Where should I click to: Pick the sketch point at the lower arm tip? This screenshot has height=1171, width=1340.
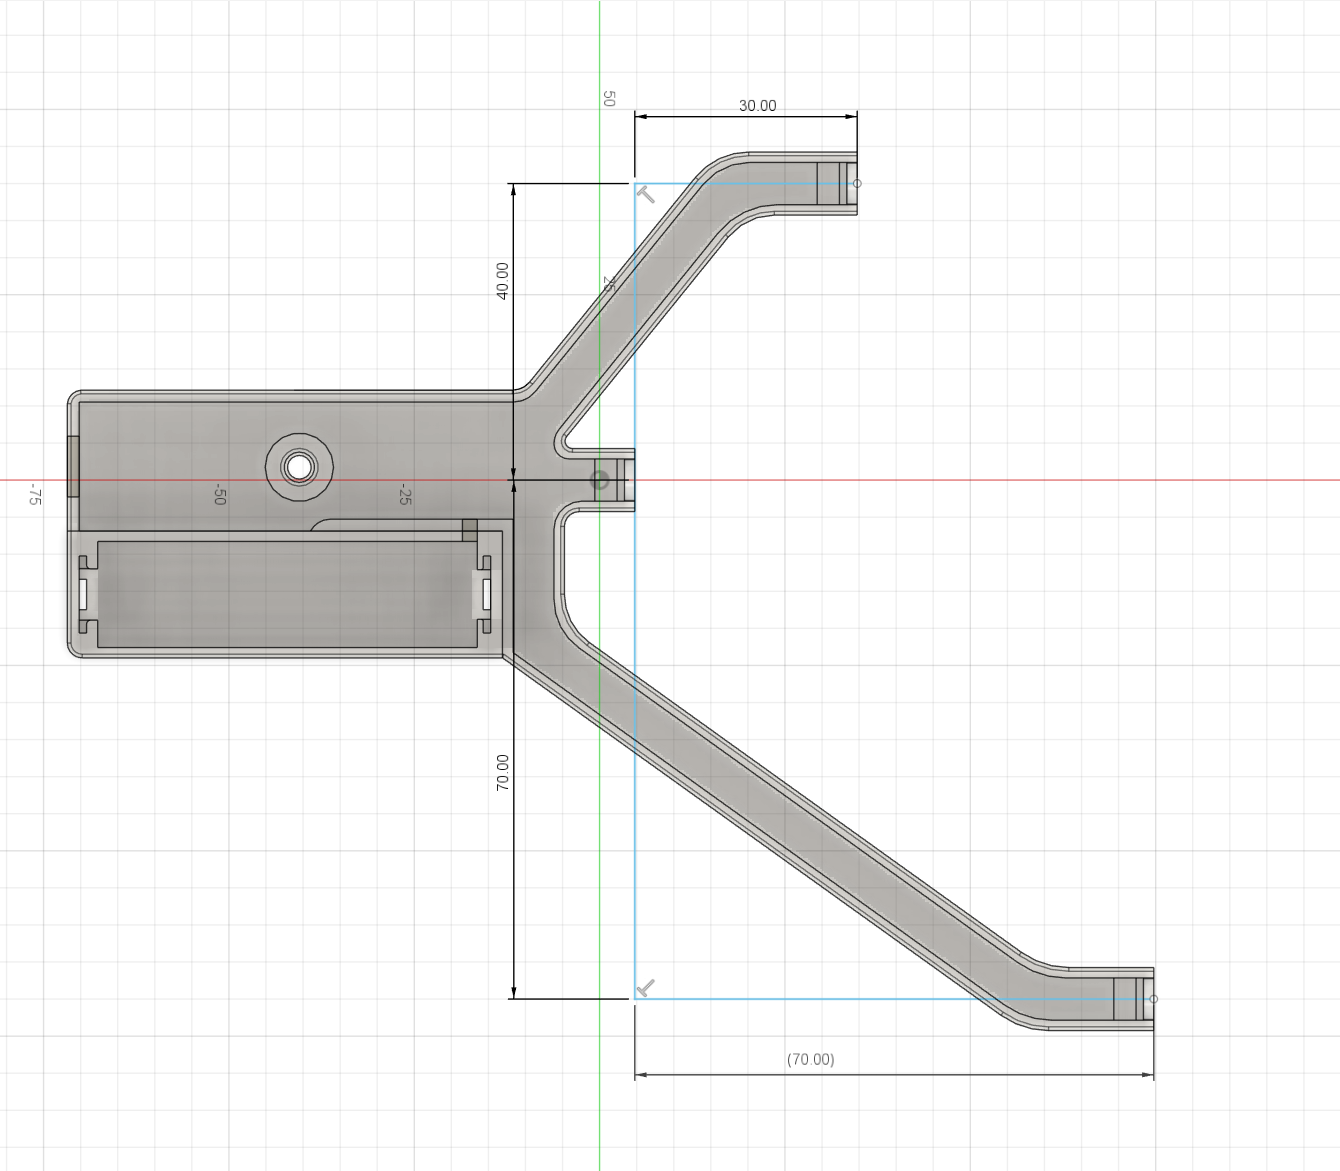[1154, 998]
